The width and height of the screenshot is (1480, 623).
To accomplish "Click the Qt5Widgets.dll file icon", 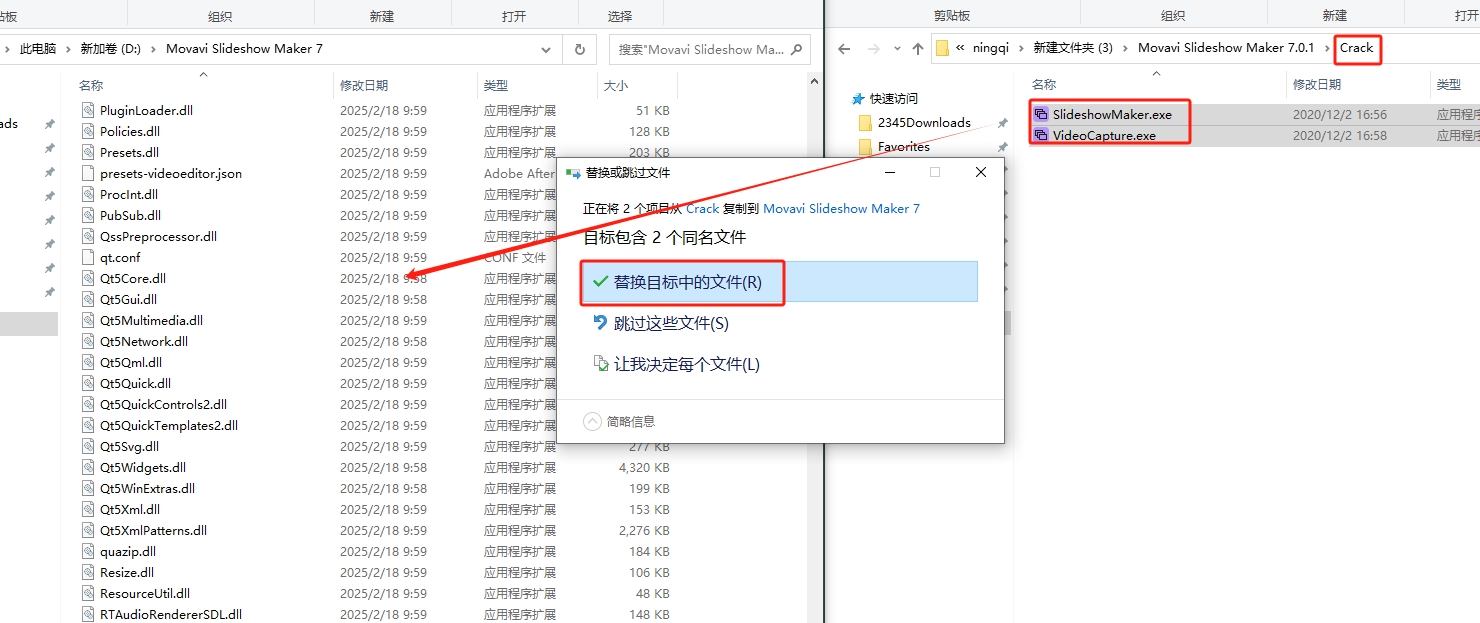I will tap(88, 467).
